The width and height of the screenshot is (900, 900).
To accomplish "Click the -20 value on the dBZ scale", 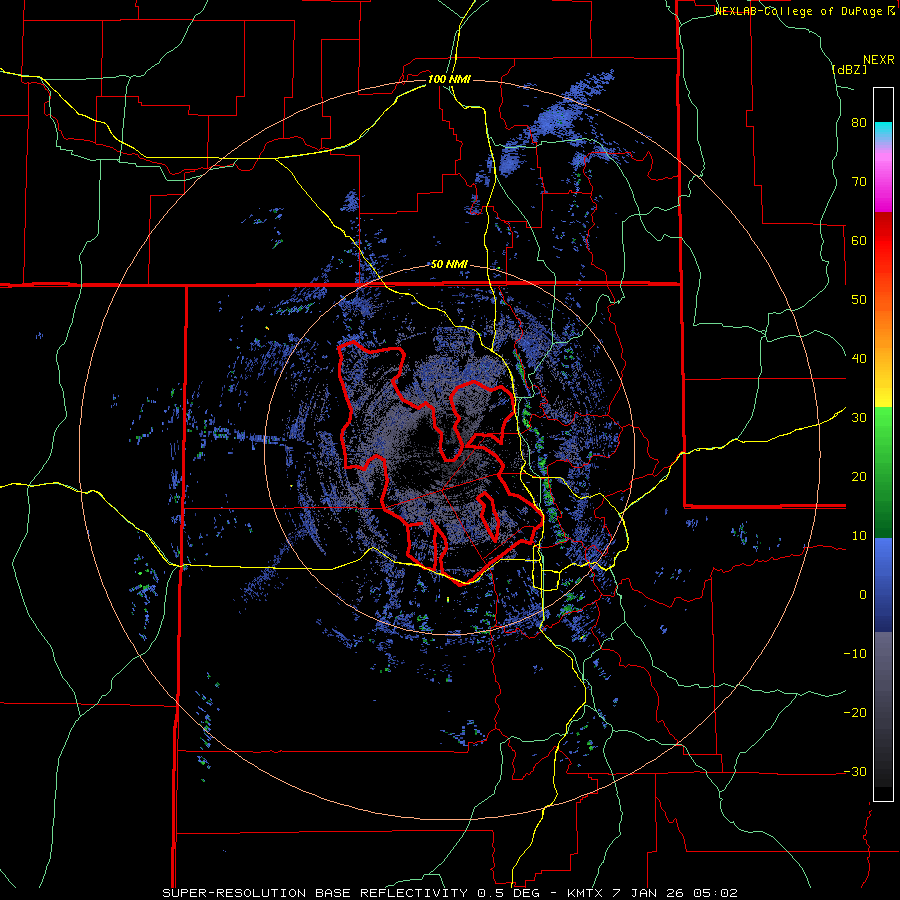I will [x=855, y=713].
